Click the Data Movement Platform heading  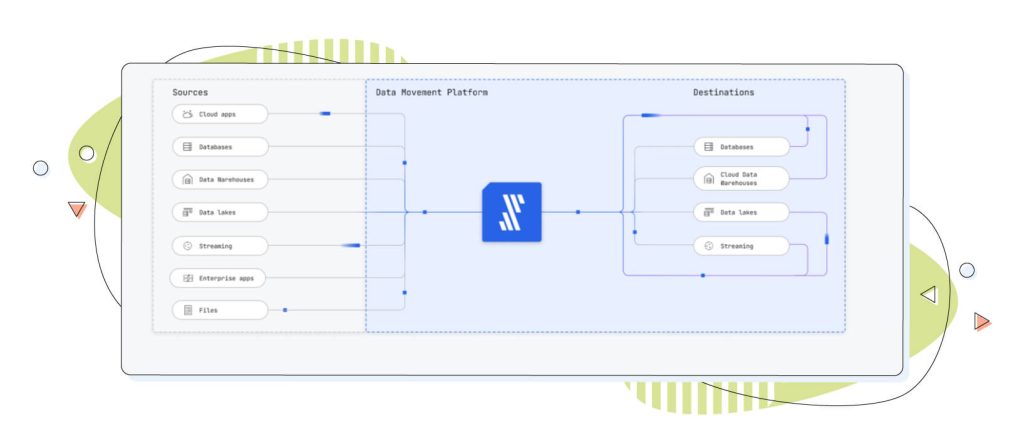pyautogui.click(x=432, y=93)
